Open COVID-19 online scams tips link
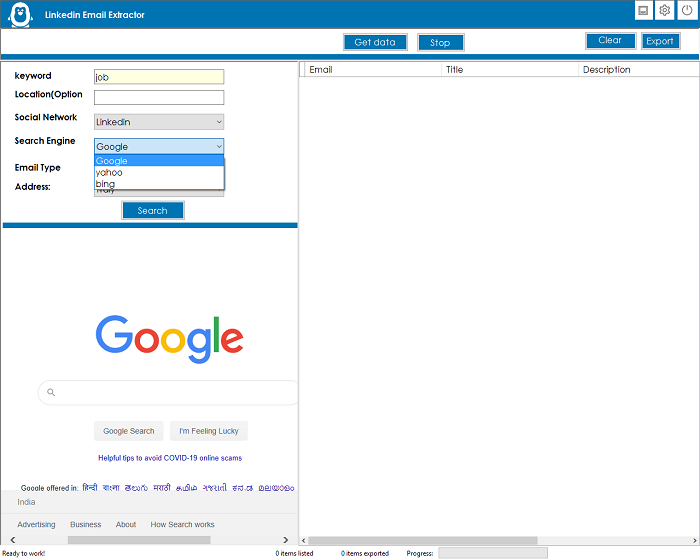700x560 pixels. coord(170,458)
